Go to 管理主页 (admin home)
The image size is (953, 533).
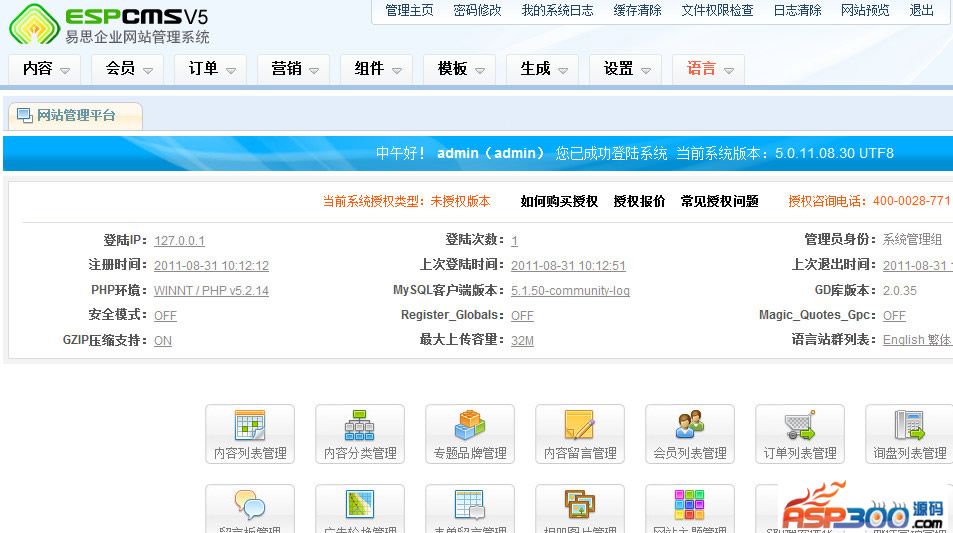click(409, 10)
